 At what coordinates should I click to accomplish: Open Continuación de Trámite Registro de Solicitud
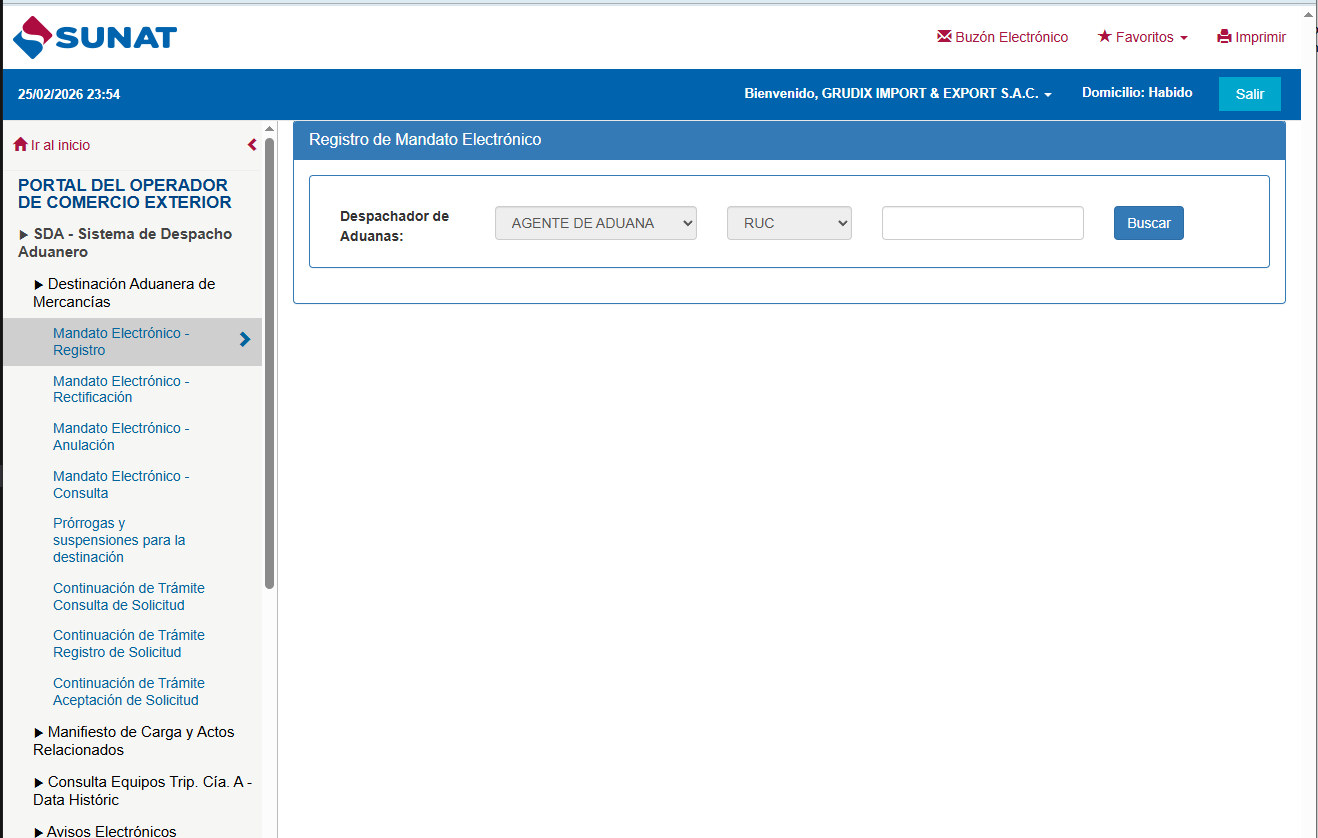(129, 644)
